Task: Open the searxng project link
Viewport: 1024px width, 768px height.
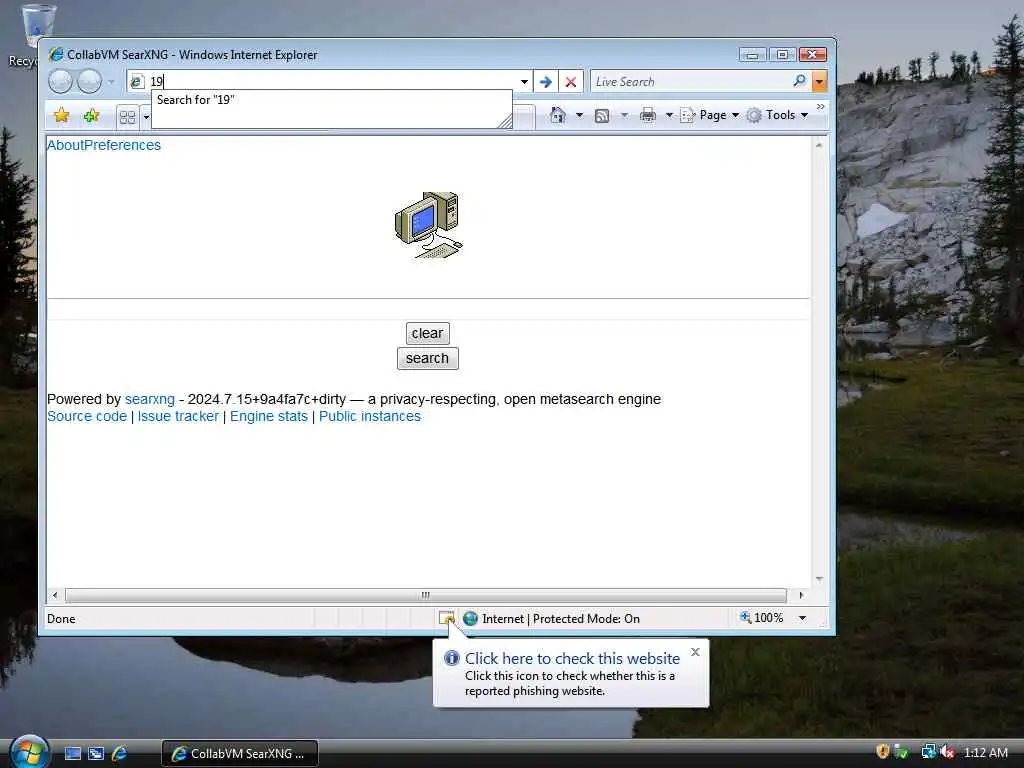Action: click(150, 399)
